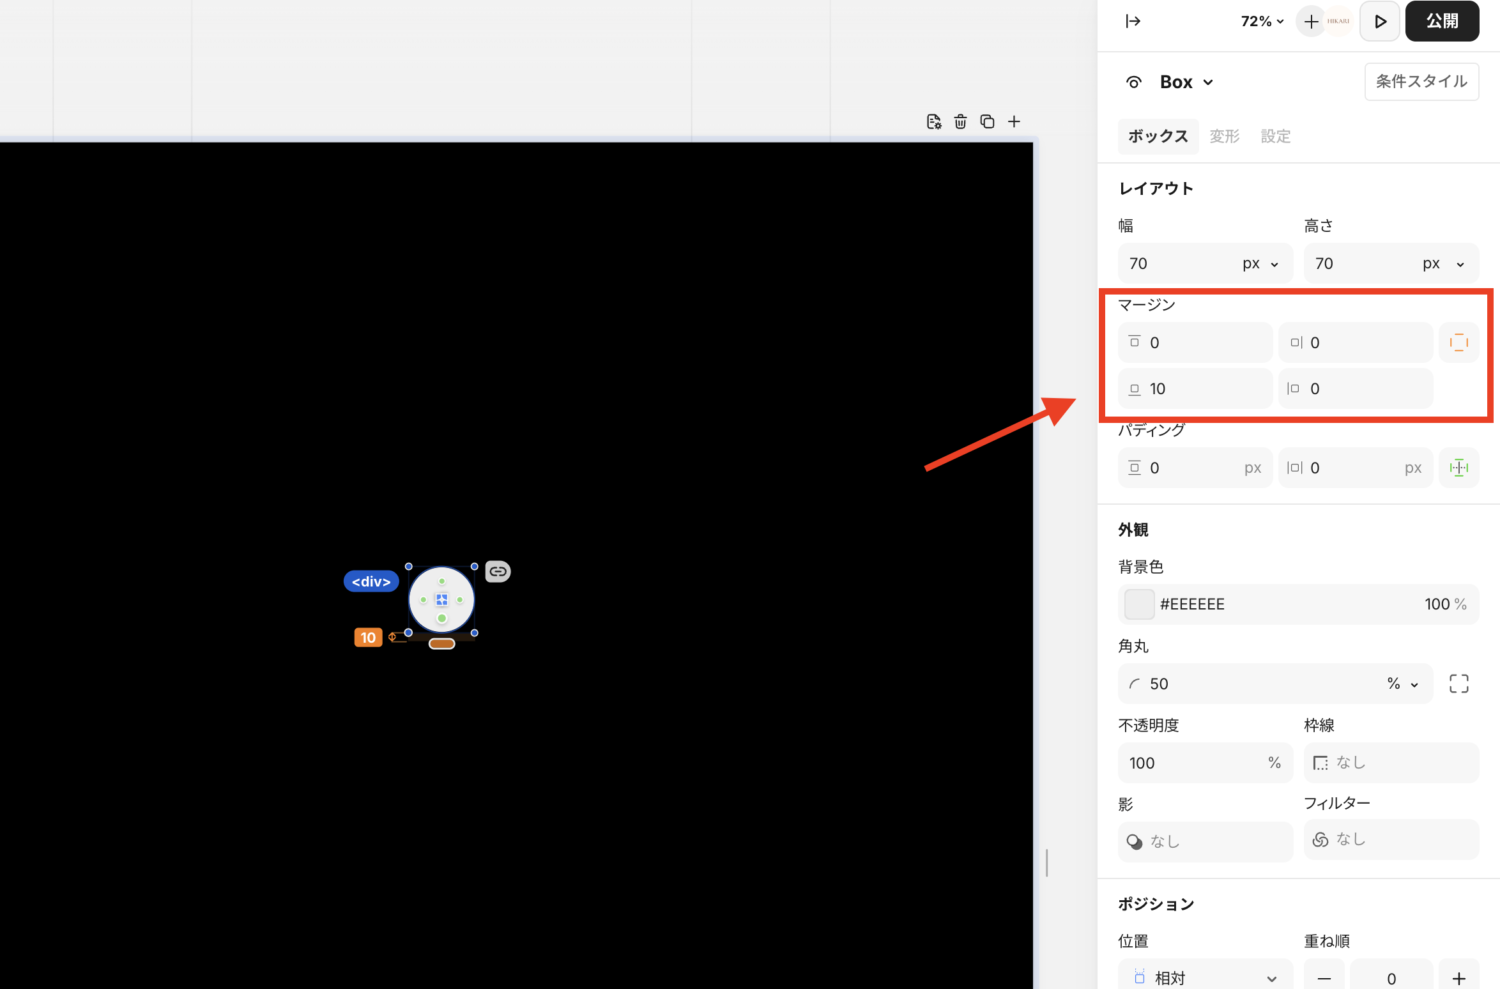Open the width px unit dropdown
The height and width of the screenshot is (989, 1500).
click(1260, 264)
